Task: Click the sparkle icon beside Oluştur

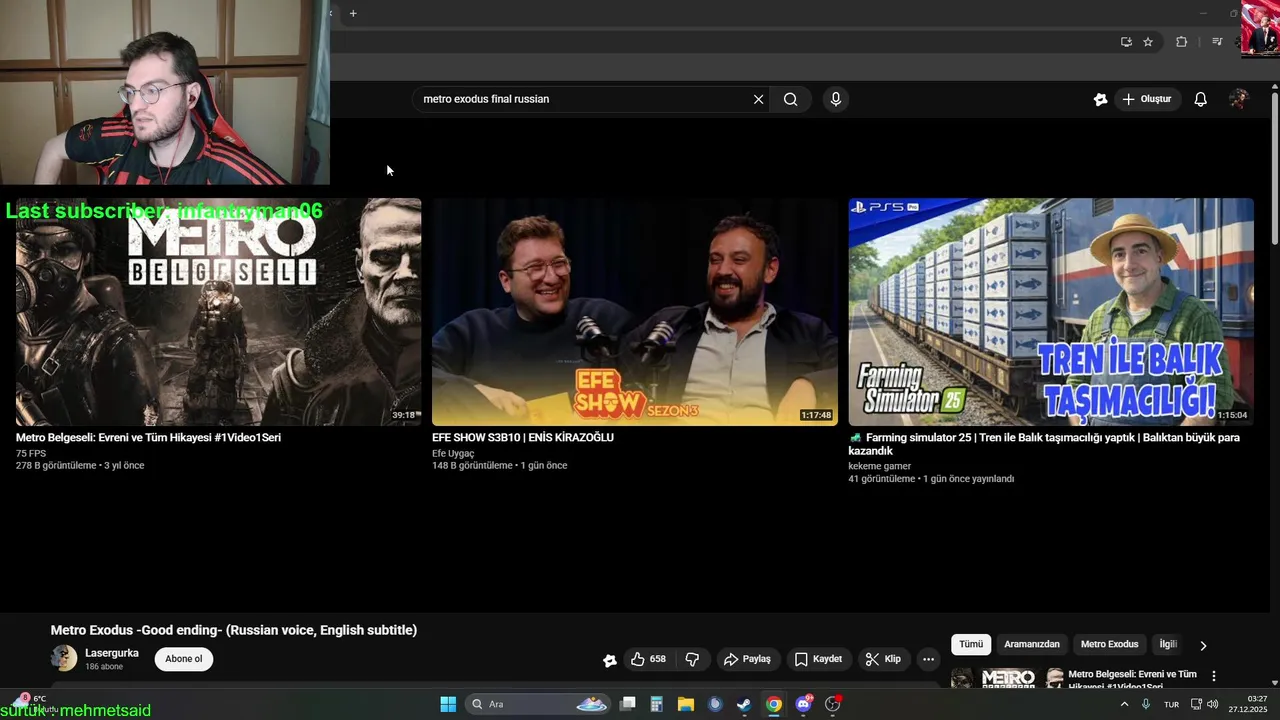Action: [x=1100, y=99]
